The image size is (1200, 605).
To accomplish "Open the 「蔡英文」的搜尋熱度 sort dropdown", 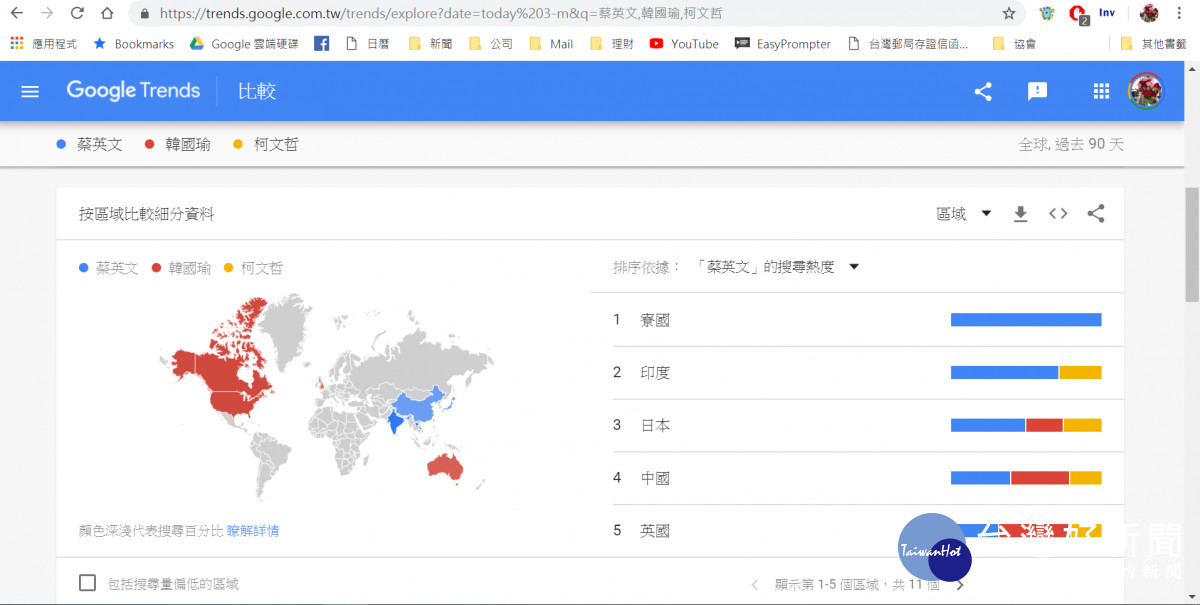I will (x=778, y=267).
